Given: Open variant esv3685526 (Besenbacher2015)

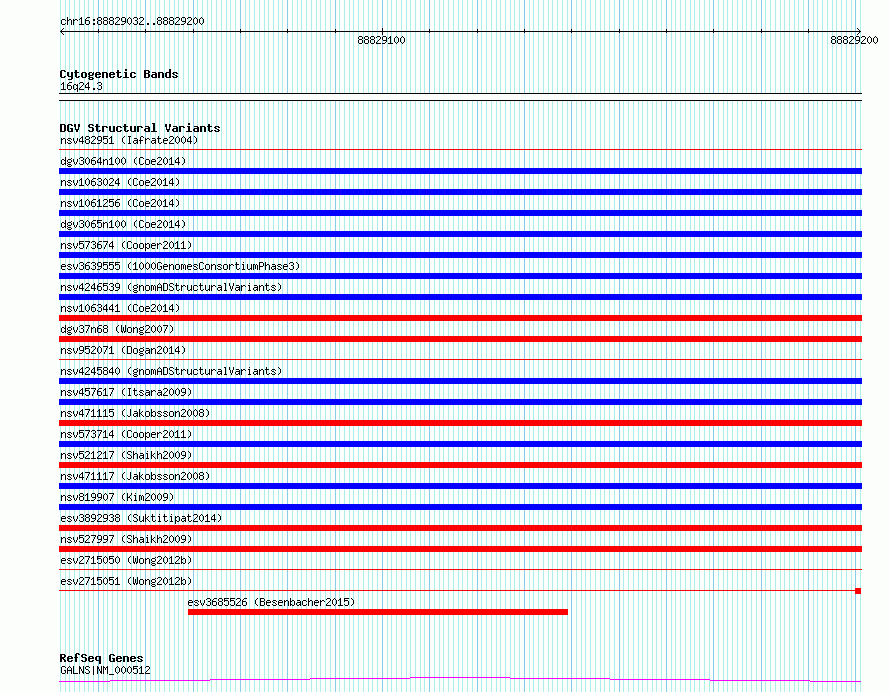Looking at the screenshot, I should 271,602.
